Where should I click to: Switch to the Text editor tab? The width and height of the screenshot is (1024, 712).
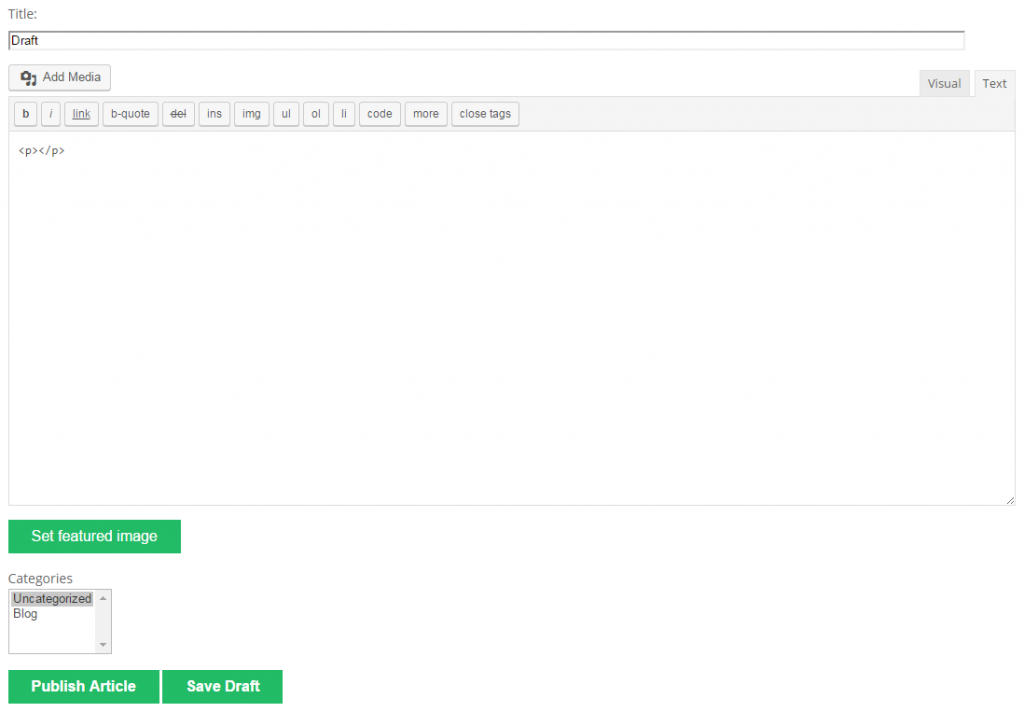point(994,83)
